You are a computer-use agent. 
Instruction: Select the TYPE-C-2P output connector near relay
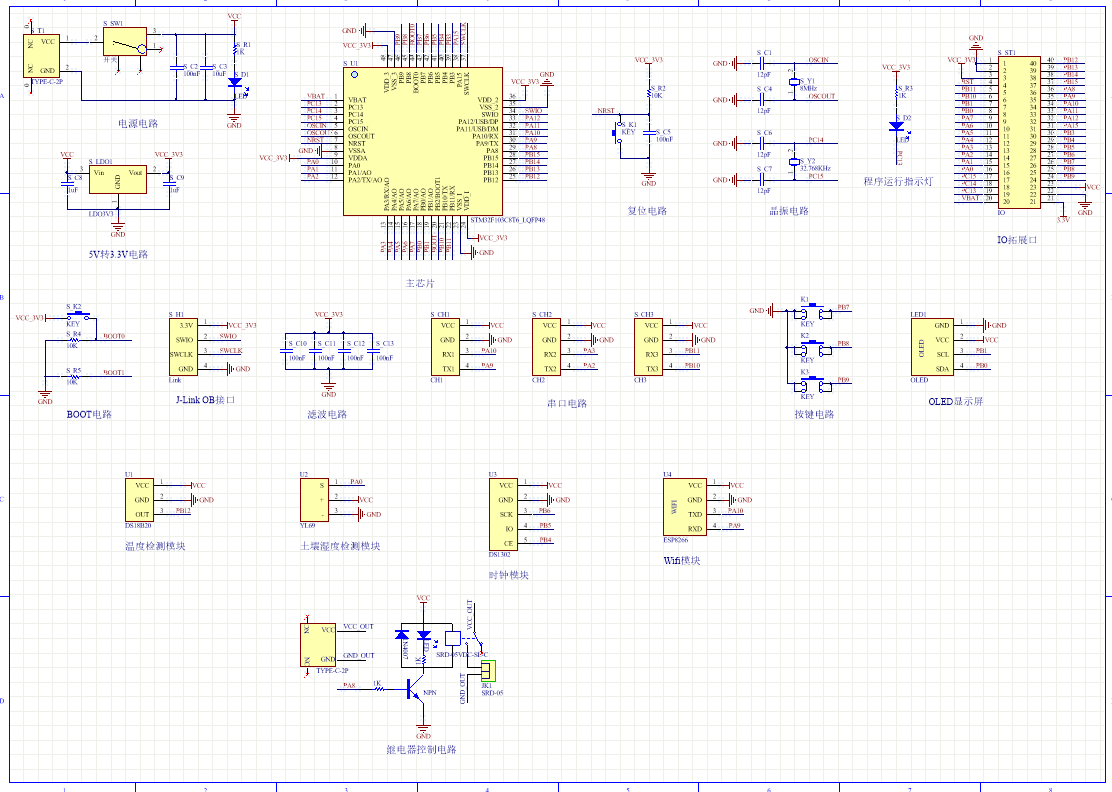318,645
